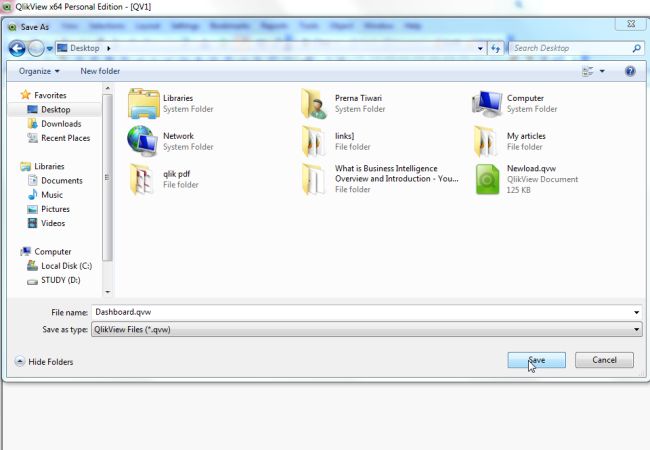
Task: Click navigation pane scroll down arrow
Action: coord(107,292)
